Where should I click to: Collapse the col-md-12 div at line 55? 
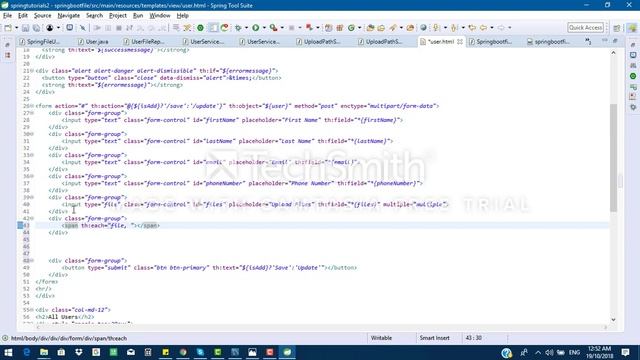click(x=32, y=310)
